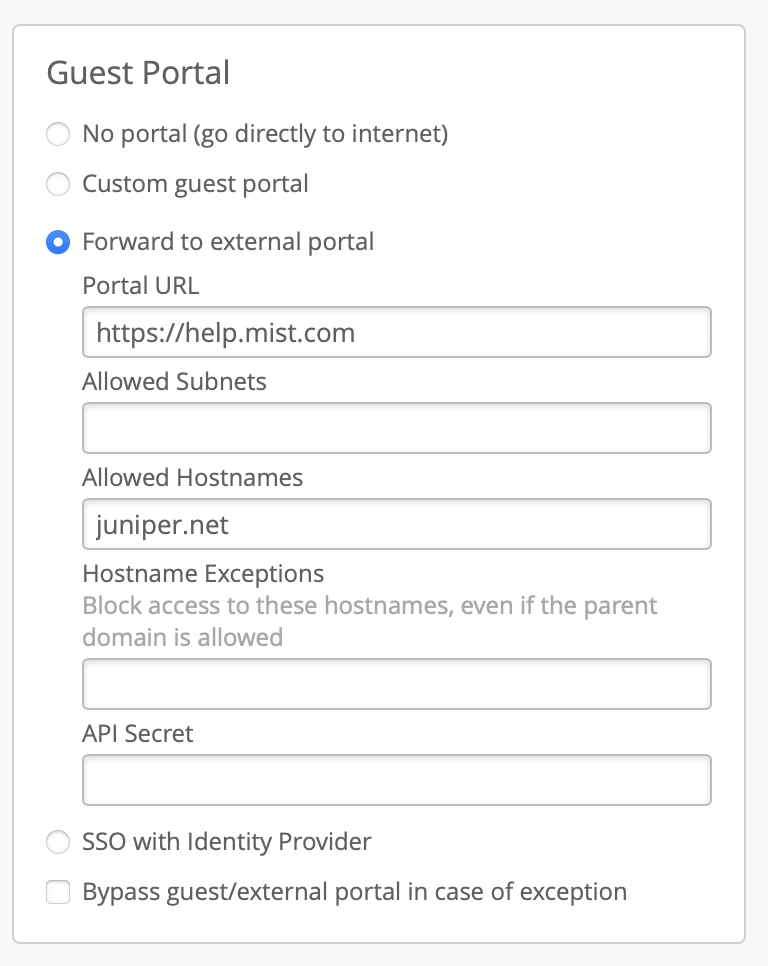
Task: Click the 'Allowed Subnets' field label
Action: click(174, 382)
